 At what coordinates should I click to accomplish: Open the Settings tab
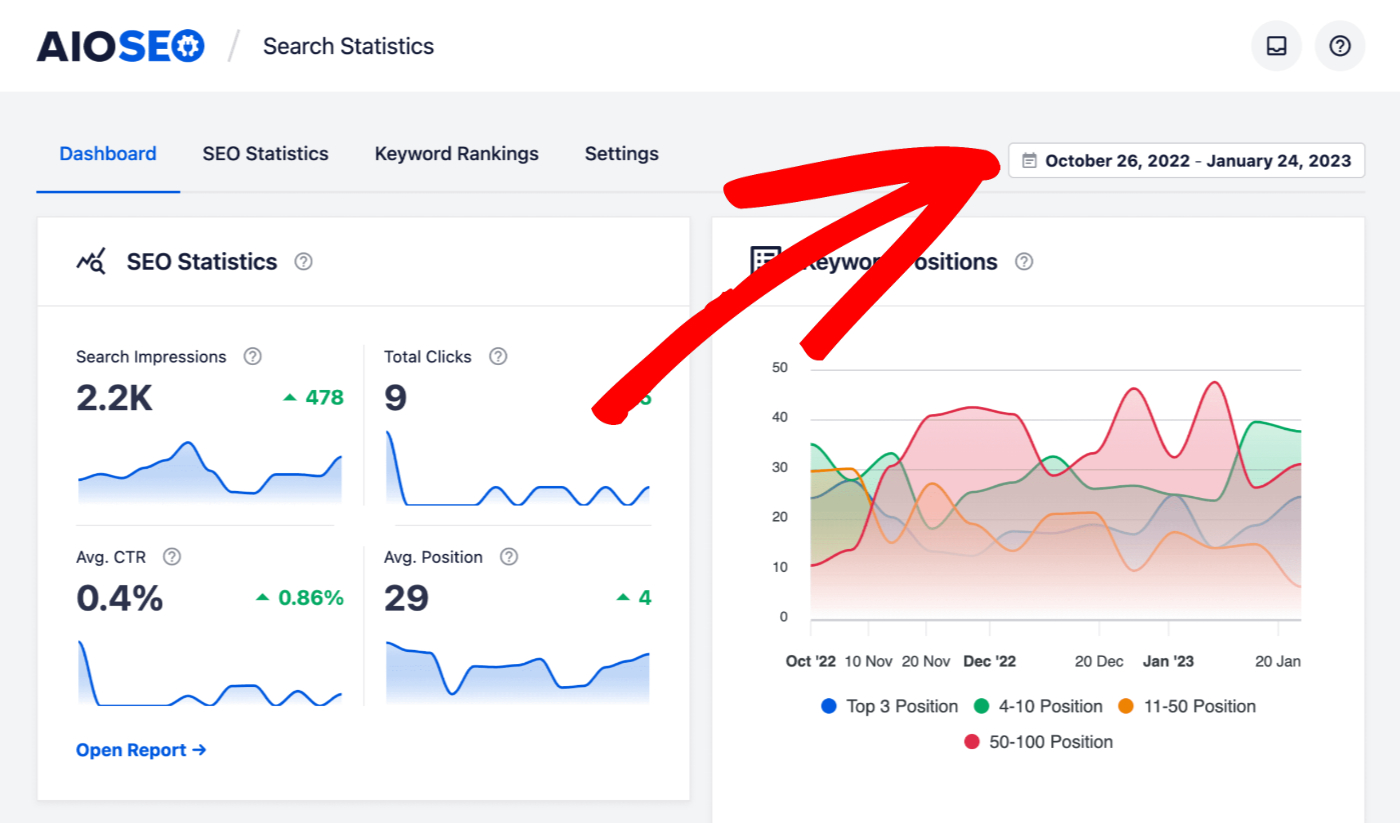click(622, 154)
